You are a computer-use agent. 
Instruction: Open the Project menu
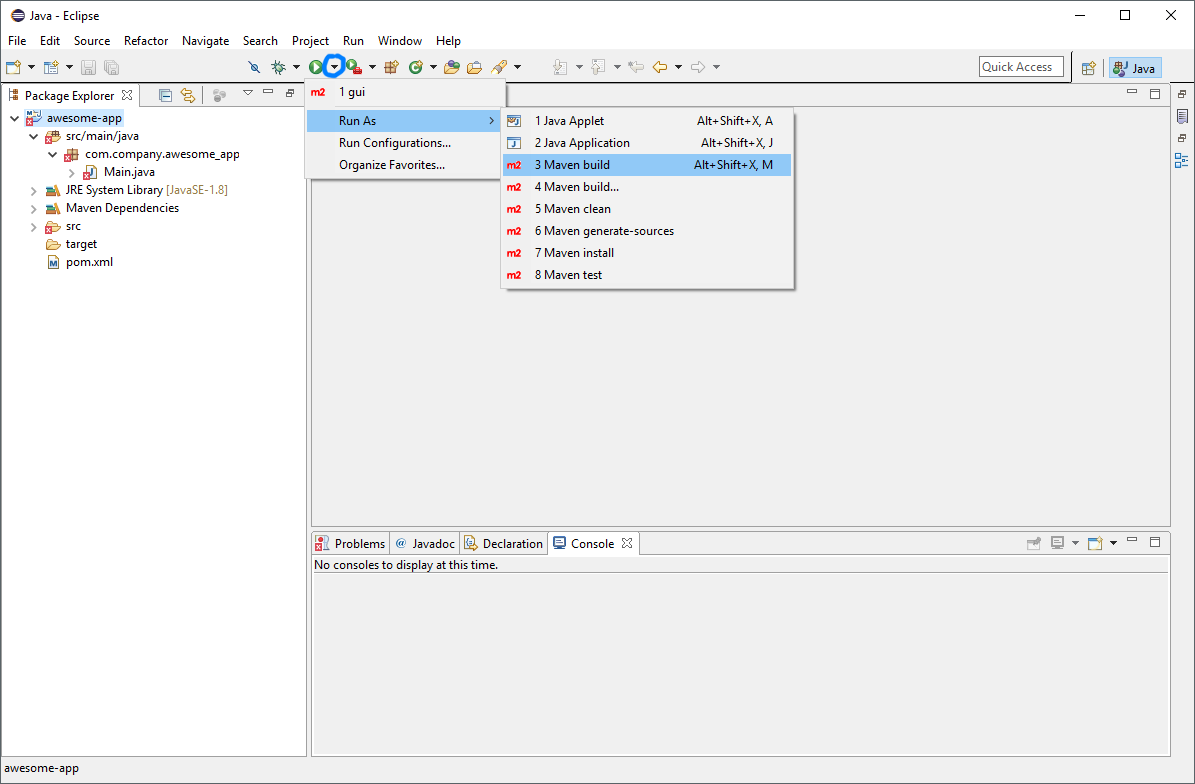pyautogui.click(x=310, y=40)
